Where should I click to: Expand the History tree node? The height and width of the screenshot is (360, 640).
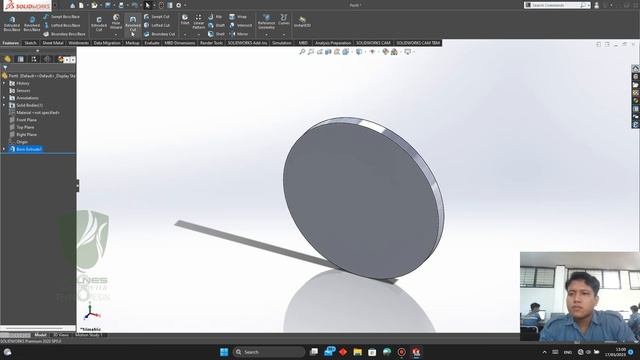(x=4, y=83)
